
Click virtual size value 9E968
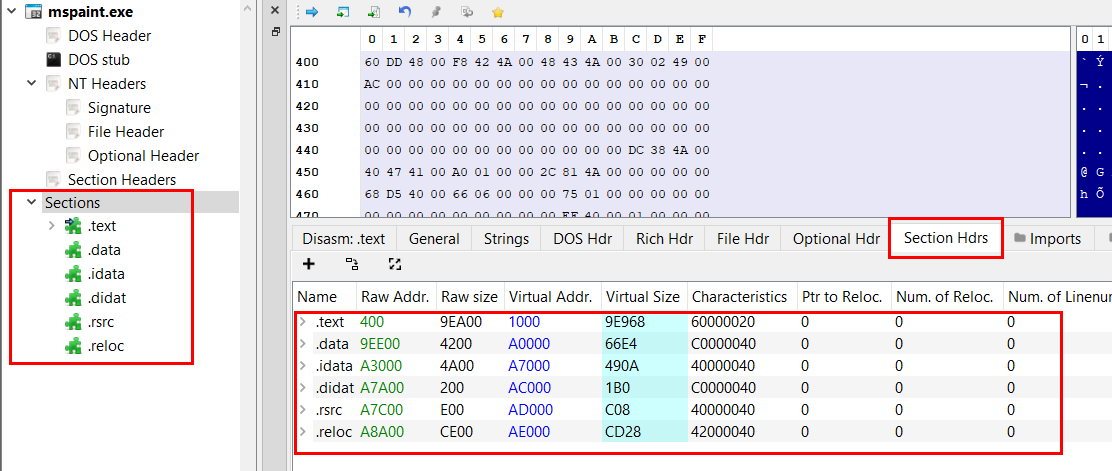coord(625,322)
